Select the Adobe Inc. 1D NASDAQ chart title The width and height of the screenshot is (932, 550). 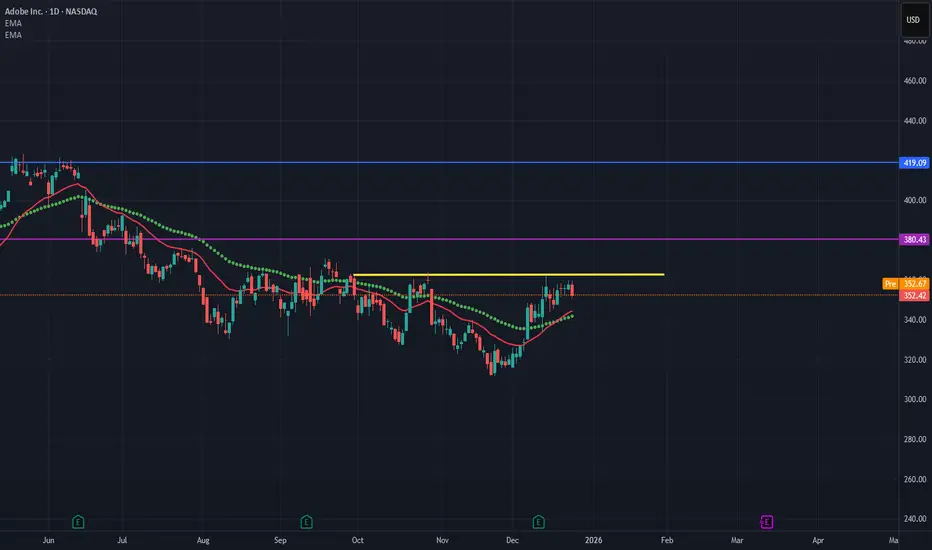pos(51,11)
